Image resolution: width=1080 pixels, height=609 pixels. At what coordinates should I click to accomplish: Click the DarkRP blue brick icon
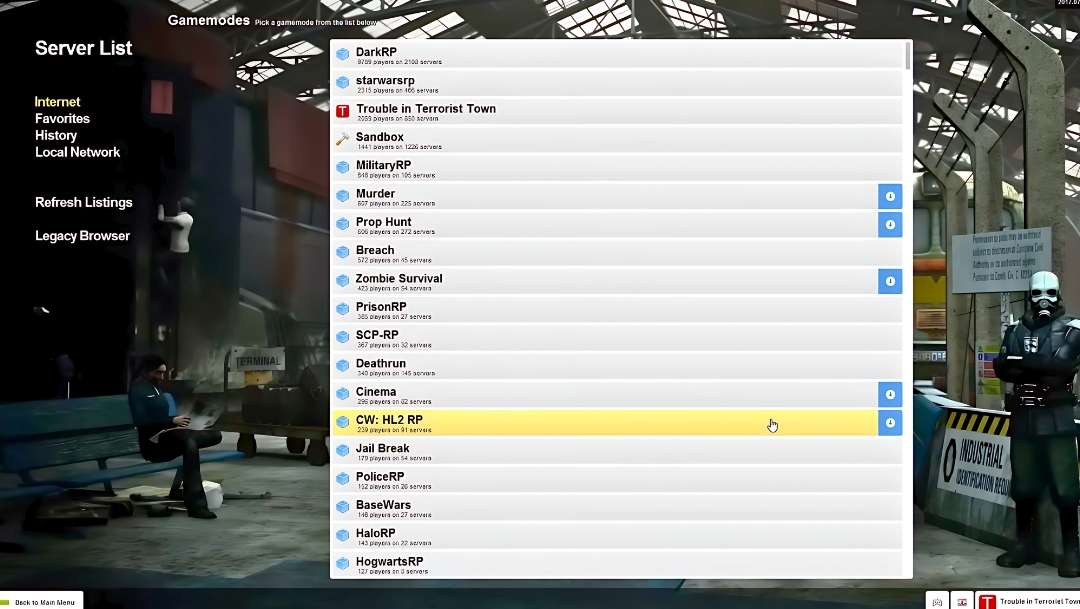(342, 53)
